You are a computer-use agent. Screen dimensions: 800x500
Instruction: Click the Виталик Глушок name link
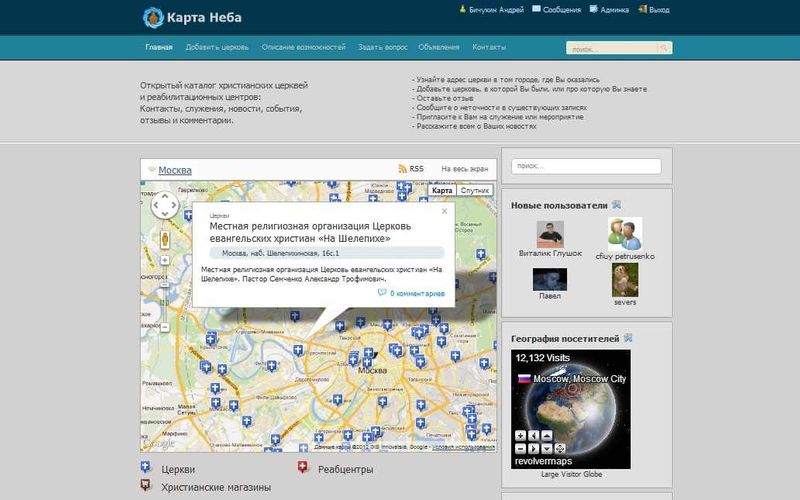coord(550,253)
